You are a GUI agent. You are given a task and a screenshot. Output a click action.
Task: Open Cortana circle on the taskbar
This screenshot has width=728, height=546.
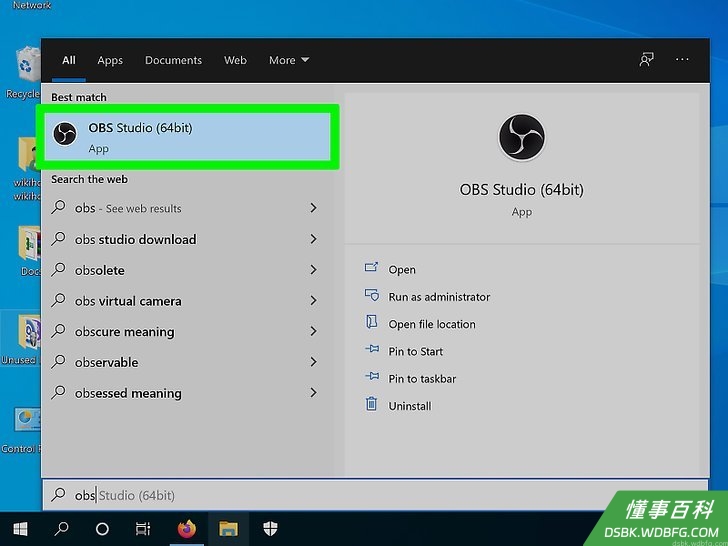[x=102, y=529]
